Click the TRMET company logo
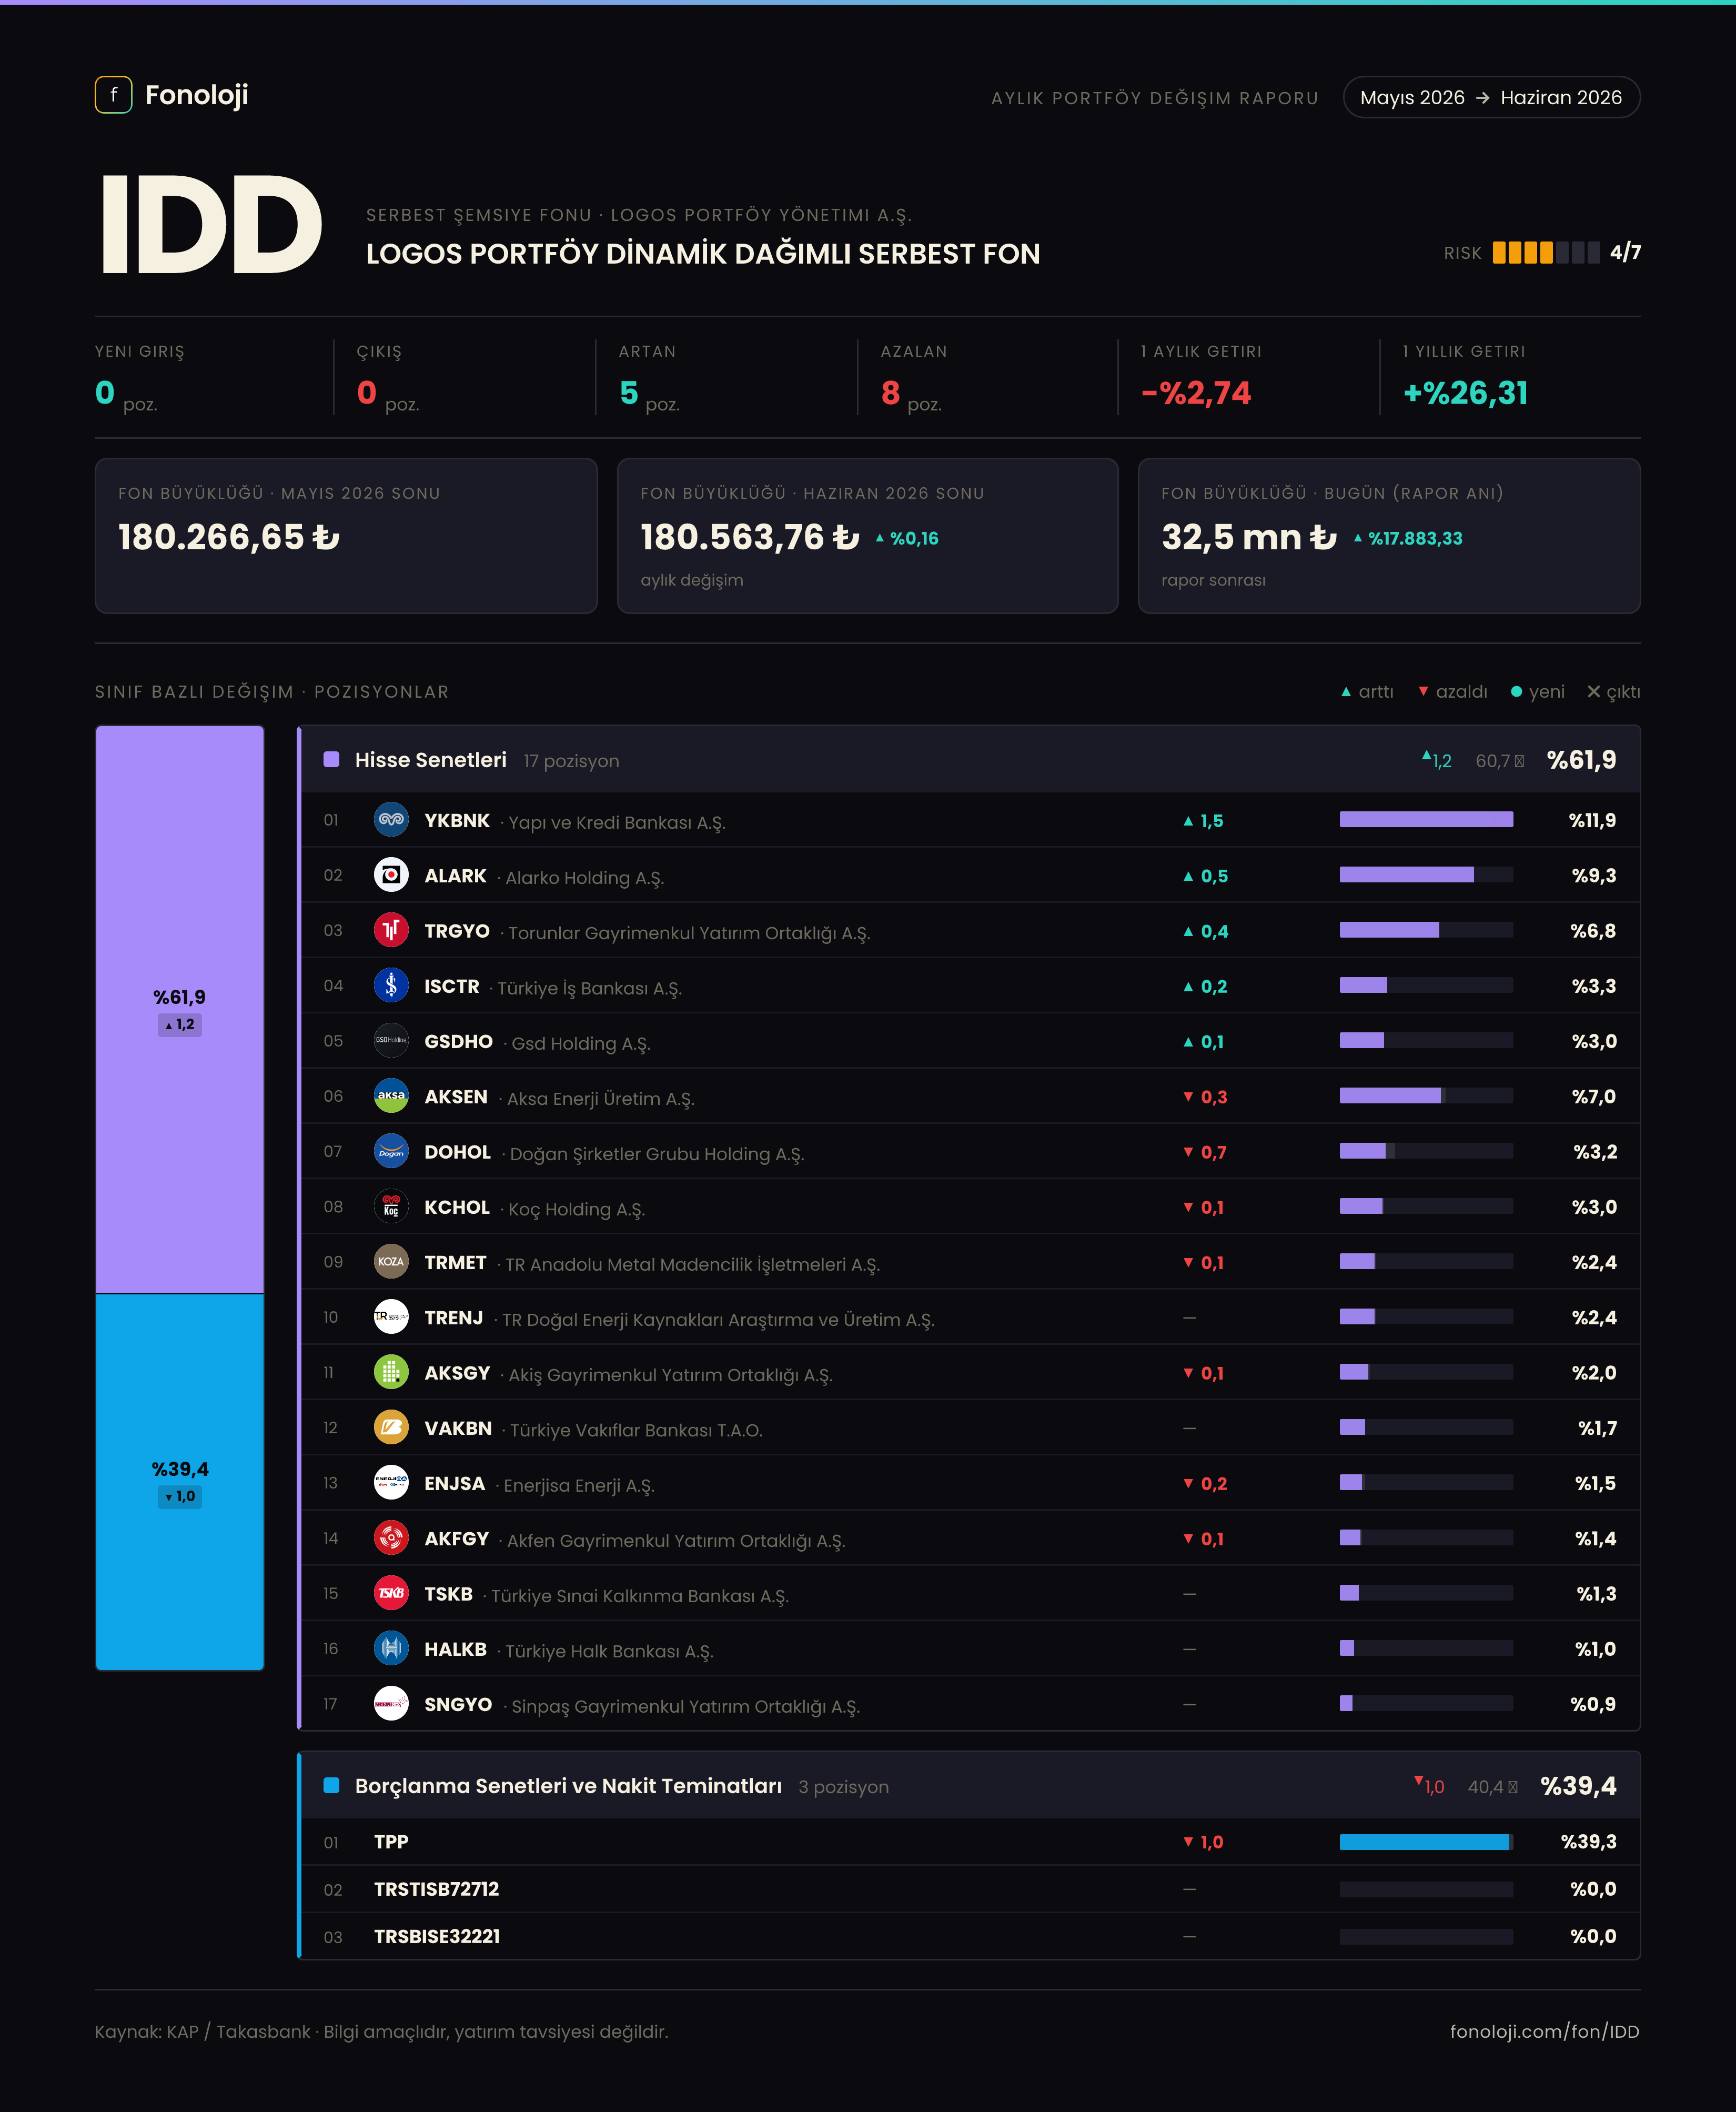Viewport: 1736px width, 2112px height. pos(391,1262)
